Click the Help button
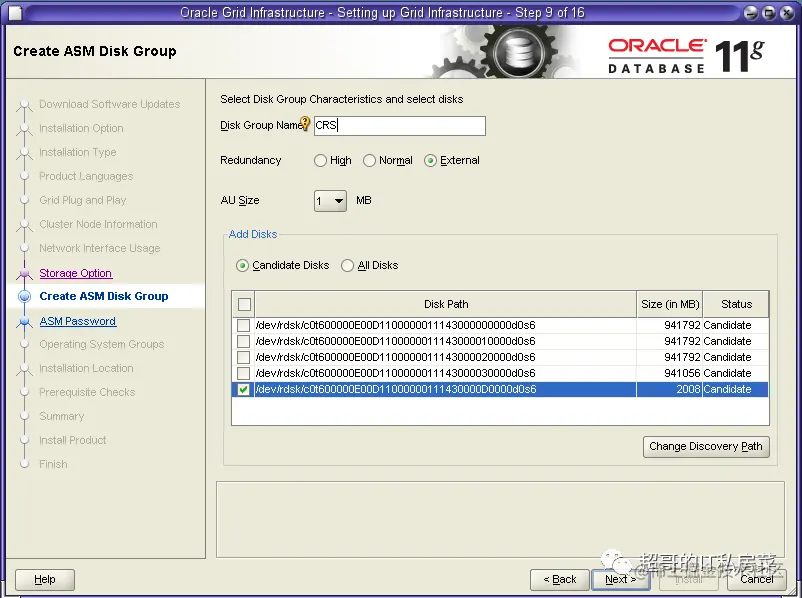Screen dimensions: 802x598 [x=45, y=580]
